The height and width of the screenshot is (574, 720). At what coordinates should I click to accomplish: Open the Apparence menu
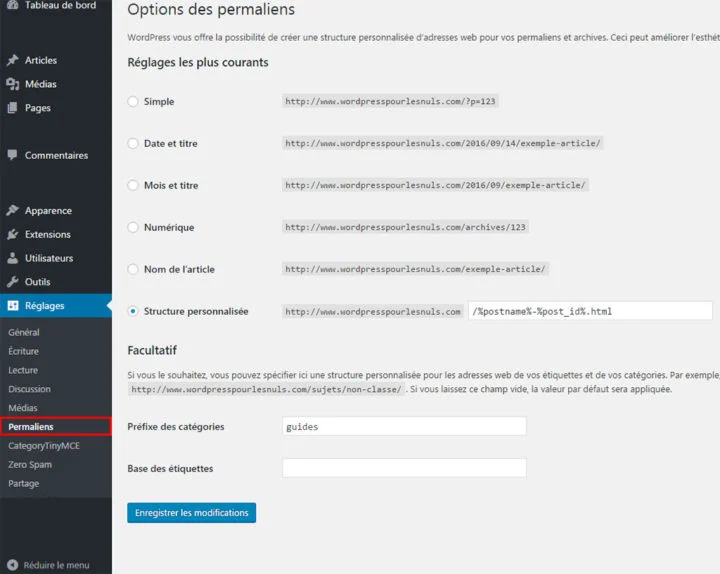[48, 211]
